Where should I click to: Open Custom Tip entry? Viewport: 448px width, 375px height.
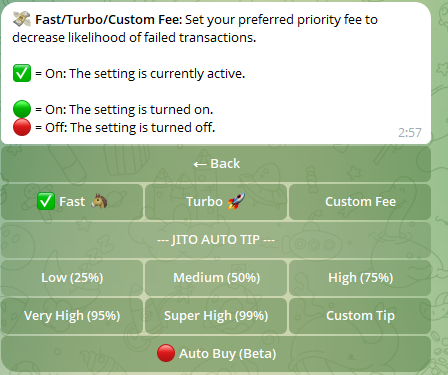click(360, 316)
